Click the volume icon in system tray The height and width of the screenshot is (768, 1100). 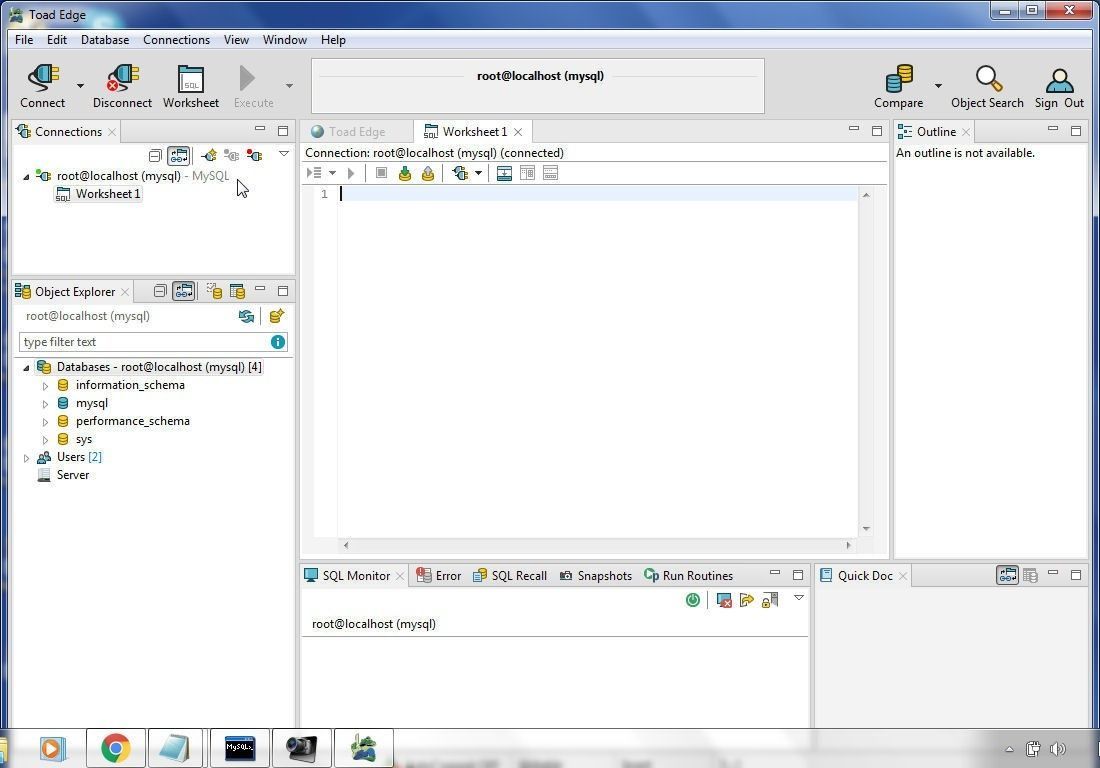[x=1057, y=749]
